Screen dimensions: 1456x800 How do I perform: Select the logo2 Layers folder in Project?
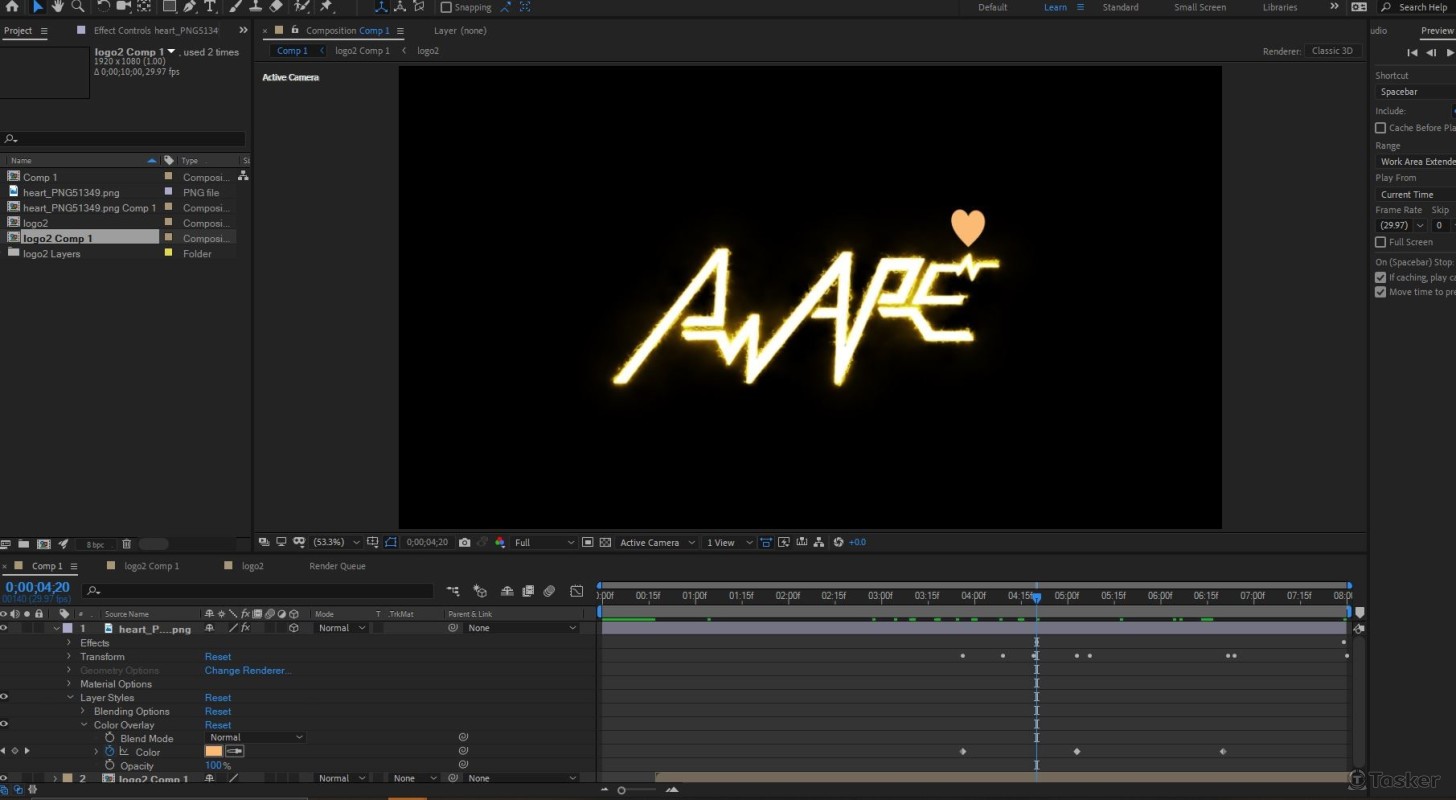pyautogui.click(x=51, y=254)
